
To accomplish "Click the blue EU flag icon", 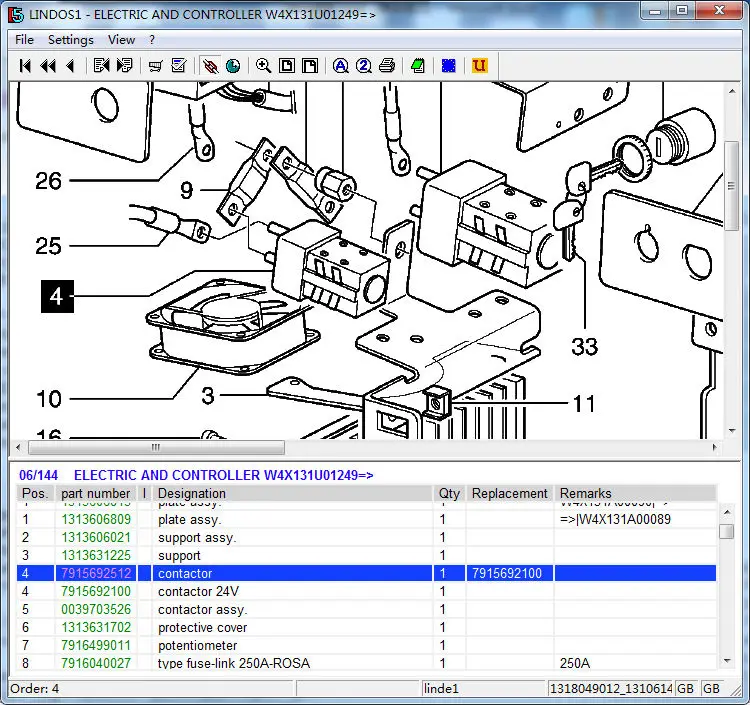I will (x=449, y=66).
